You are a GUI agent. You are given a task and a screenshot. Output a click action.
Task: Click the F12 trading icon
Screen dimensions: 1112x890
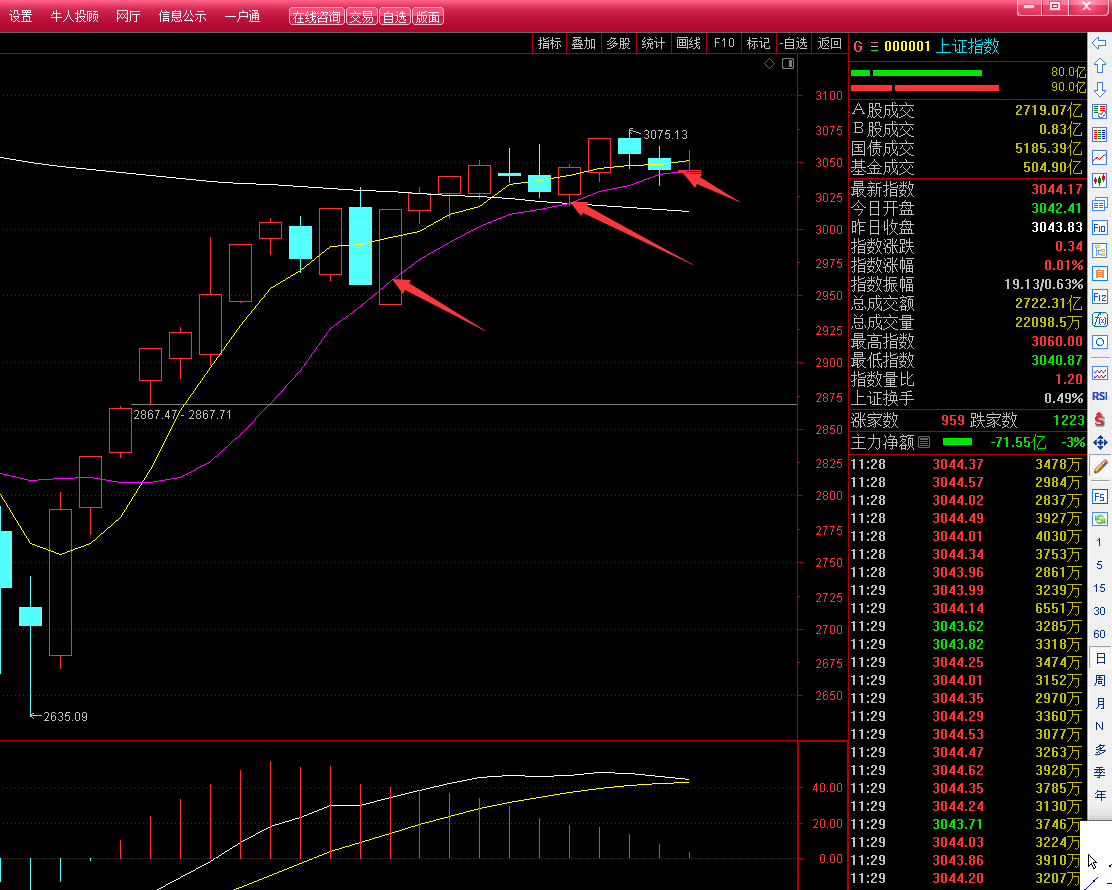click(1099, 296)
